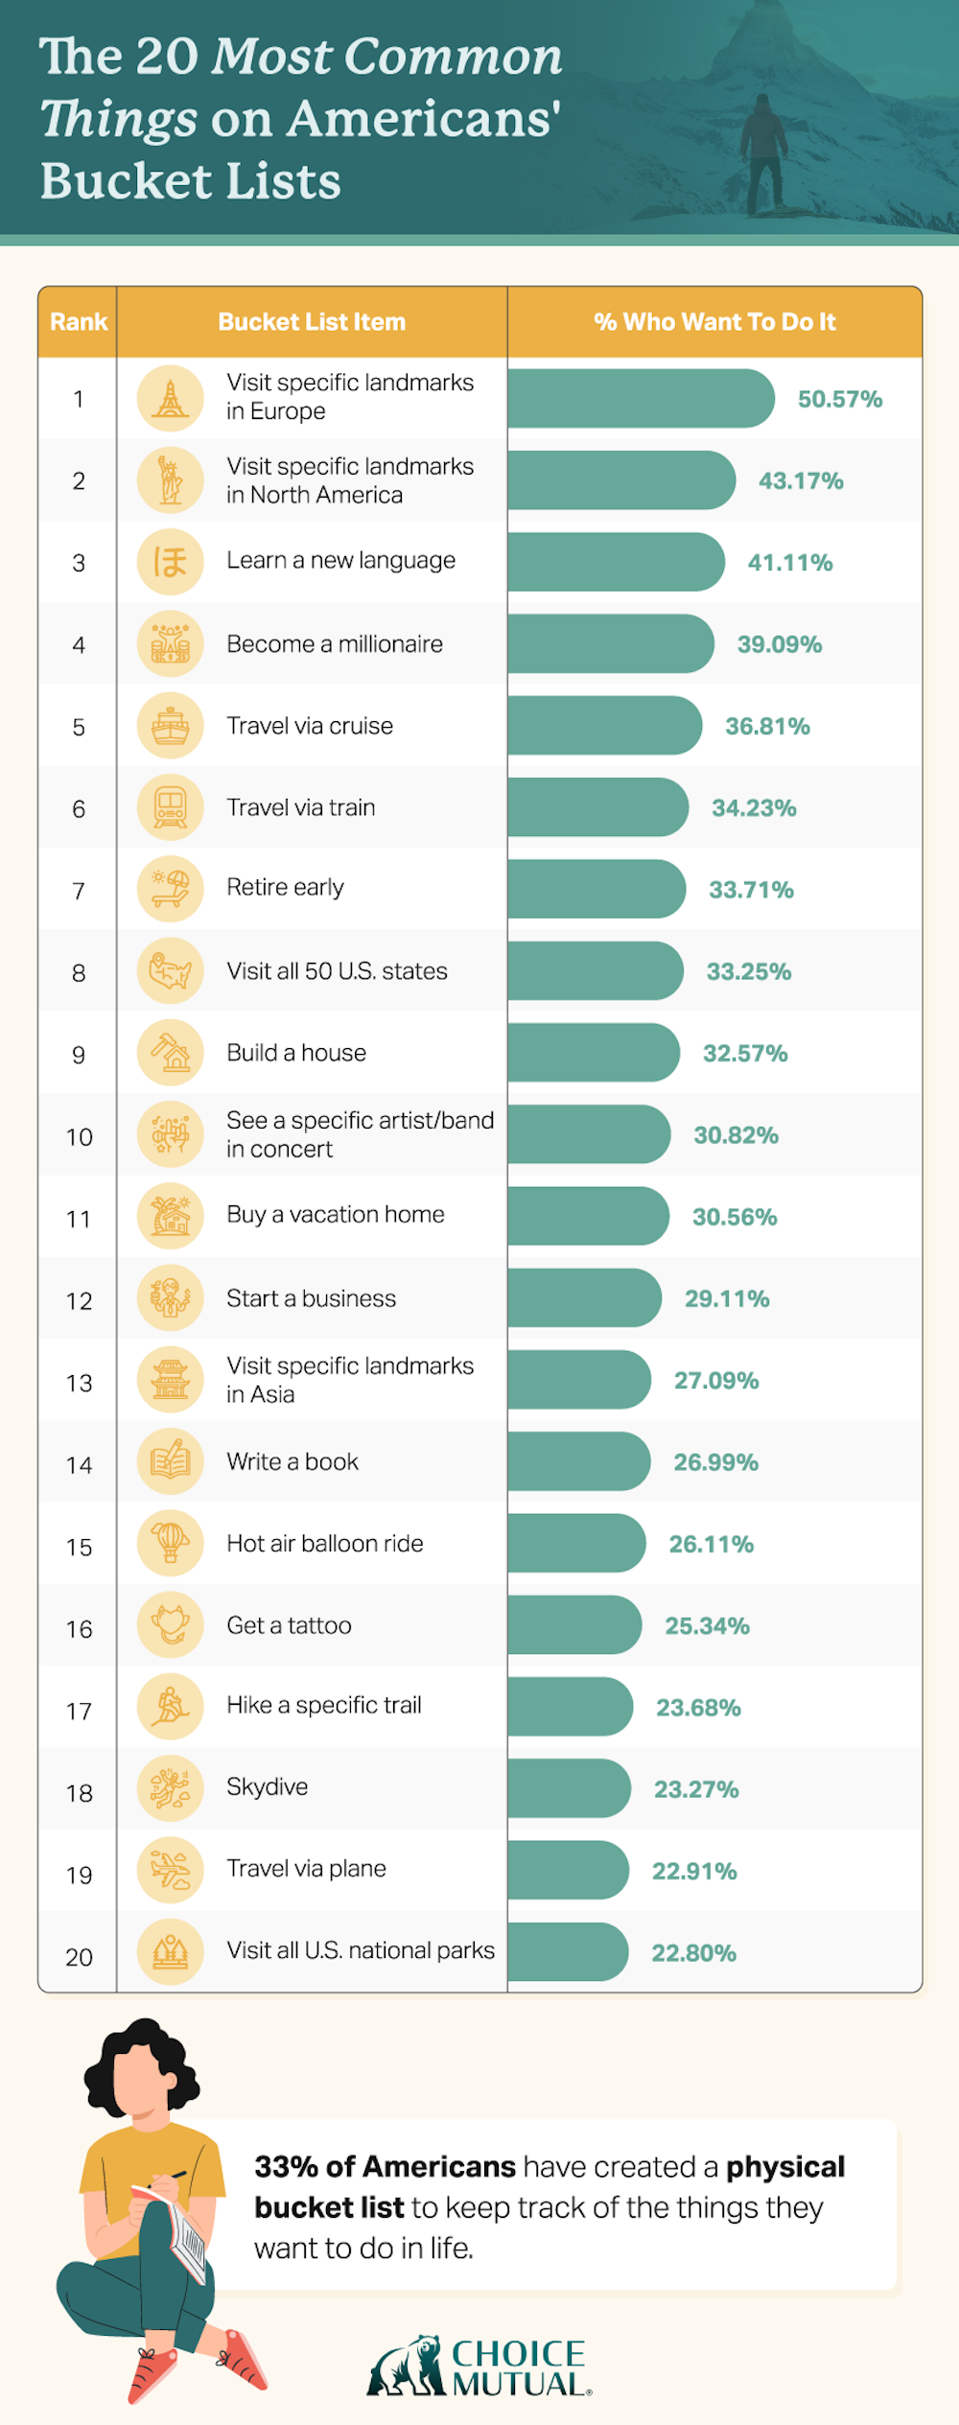Click the Statue of Liberty icon

[170, 480]
